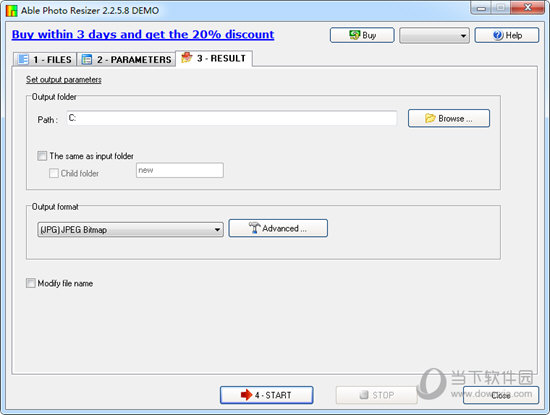Viewport: 550px width, 415px height.
Task: Click the child folder name field 'new'
Action: click(x=180, y=170)
